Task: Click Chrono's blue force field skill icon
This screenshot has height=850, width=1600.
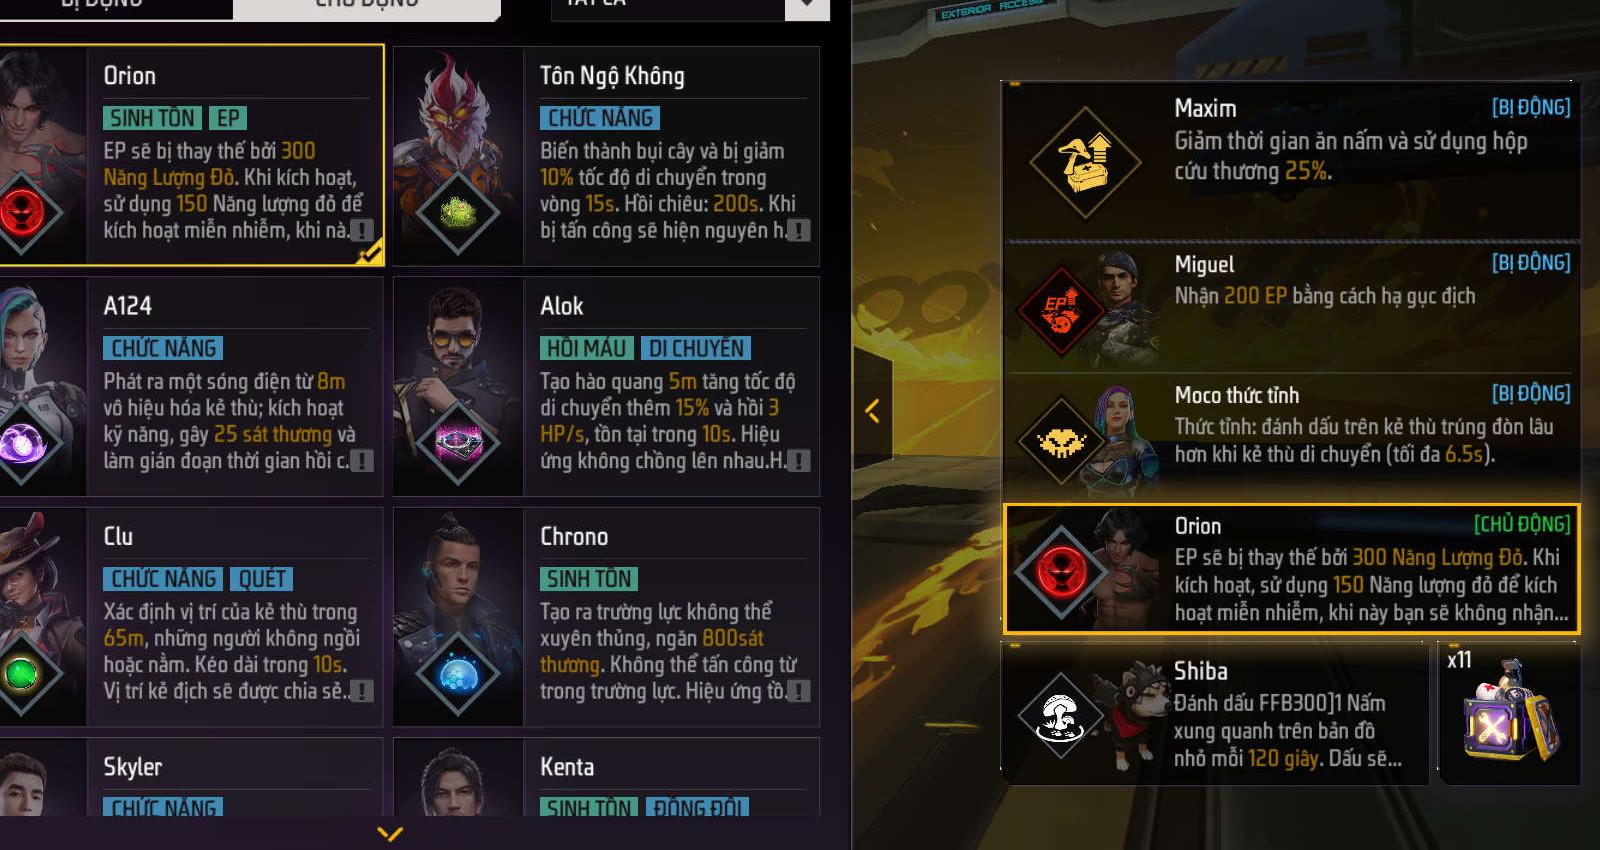Action: (458, 673)
